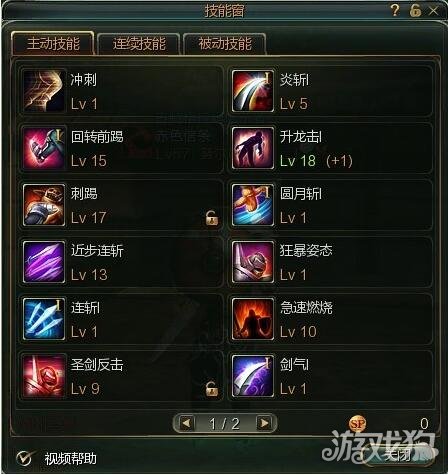Click the 急速燃烧 skill icon
448x475 pixels.
253,319
